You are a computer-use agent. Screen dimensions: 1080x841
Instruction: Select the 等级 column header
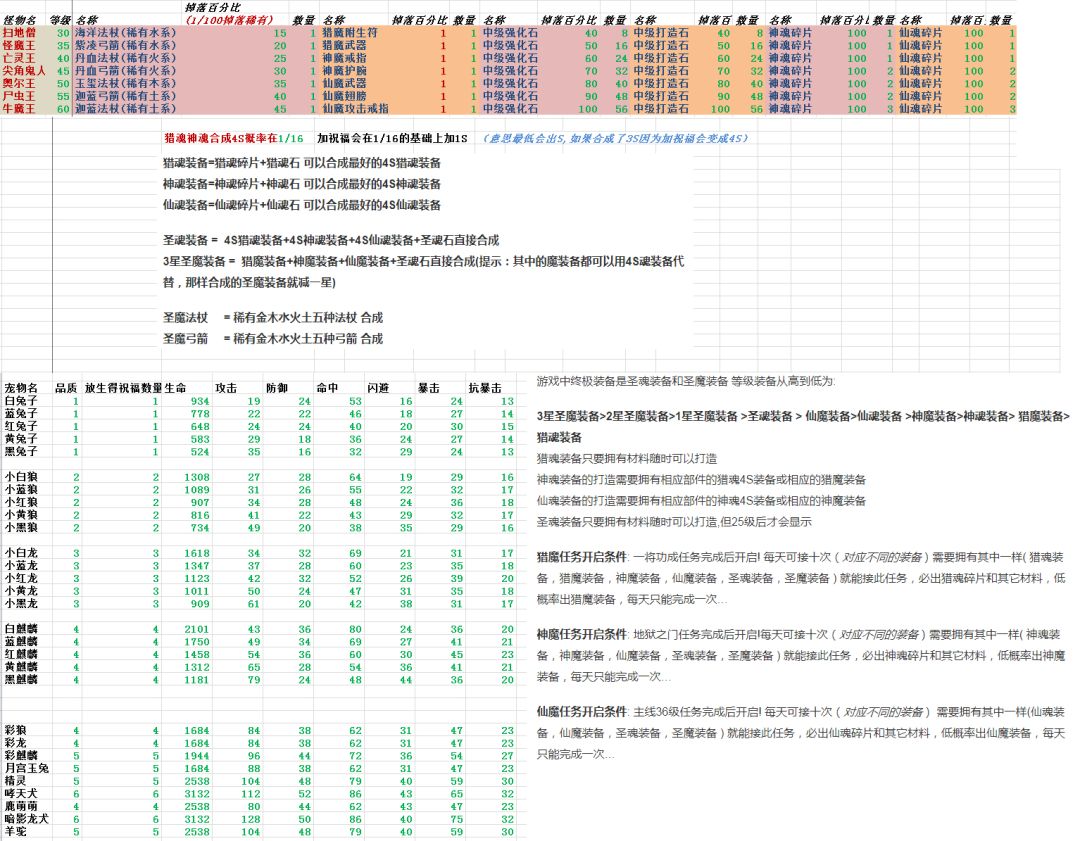coord(60,21)
